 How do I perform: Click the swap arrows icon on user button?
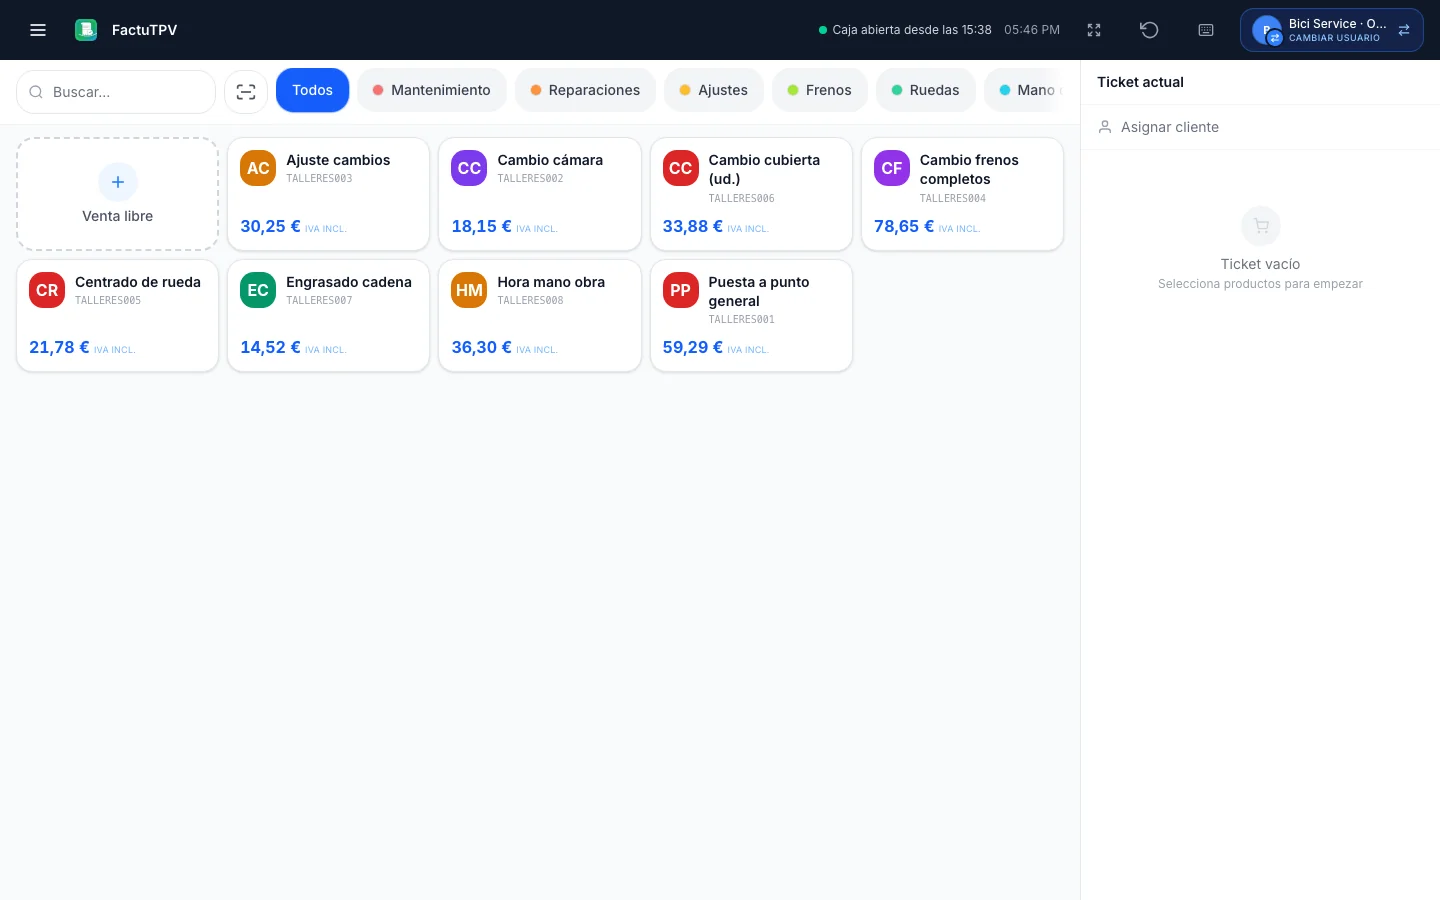[1404, 30]
